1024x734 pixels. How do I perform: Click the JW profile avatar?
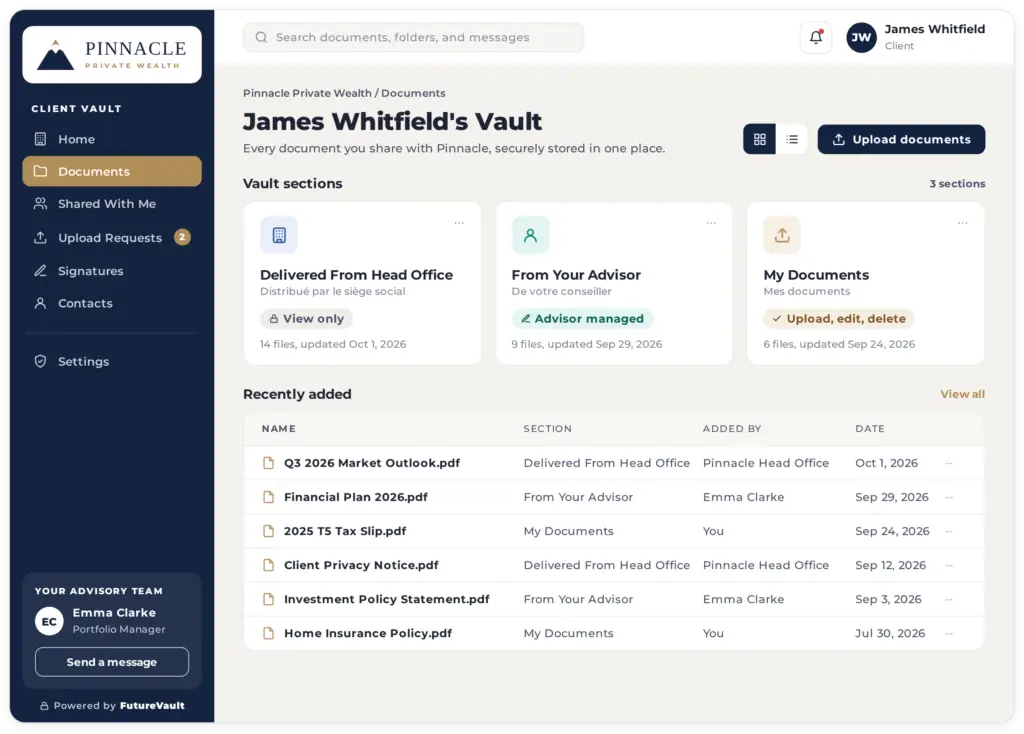[x=861, y=37]
